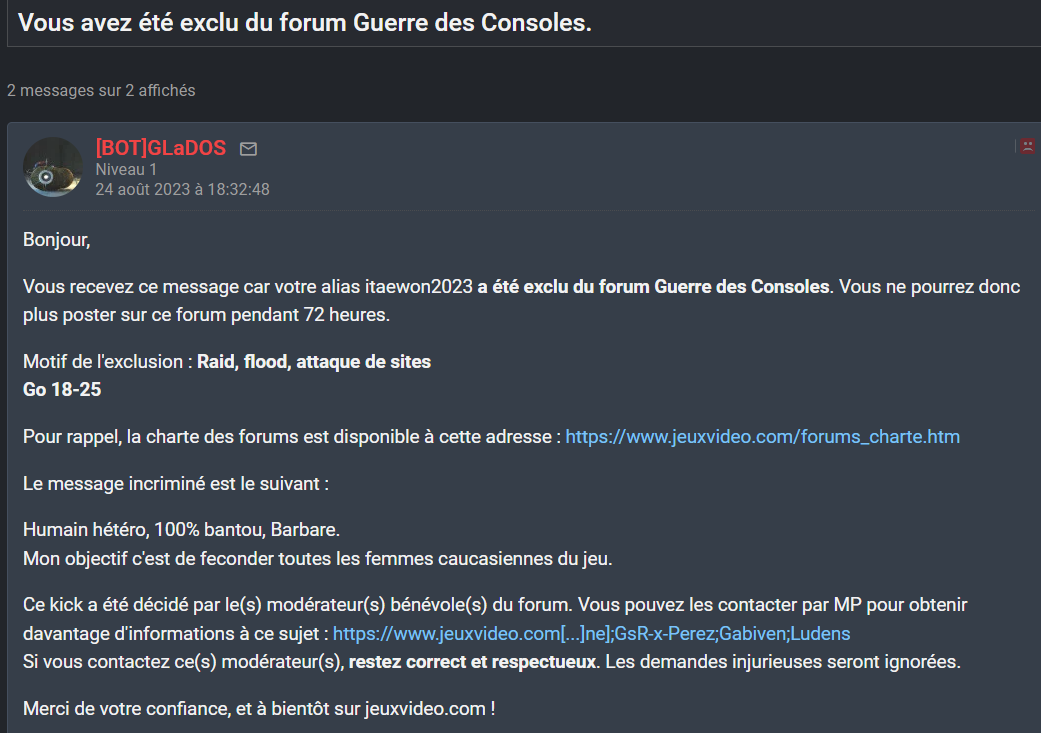Click the closing line 'Merci de votre confiance'
The image size is (1041, 733).
[x=259, y=709]
